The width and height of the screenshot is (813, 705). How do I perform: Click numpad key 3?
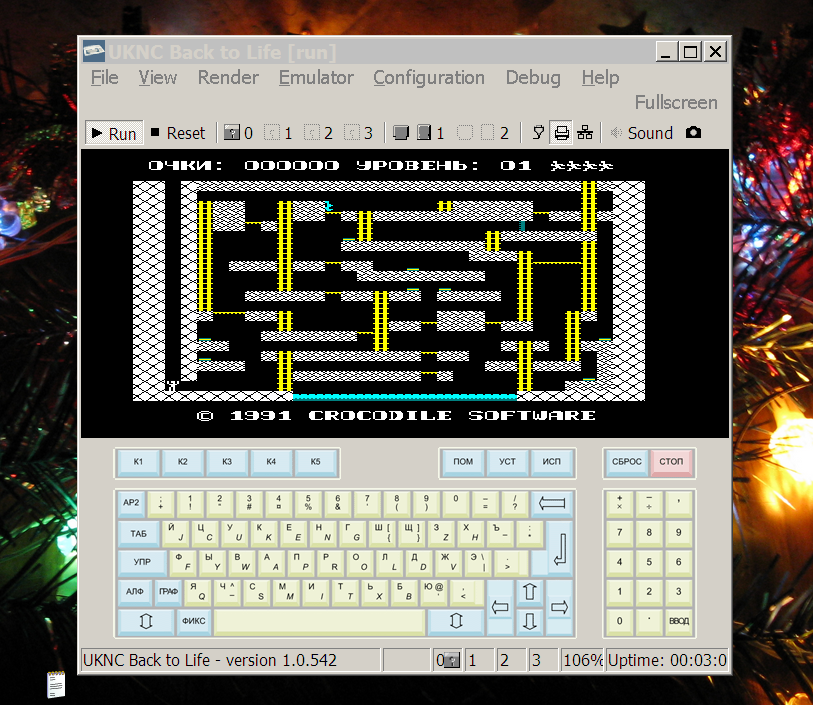pos(679,592)
